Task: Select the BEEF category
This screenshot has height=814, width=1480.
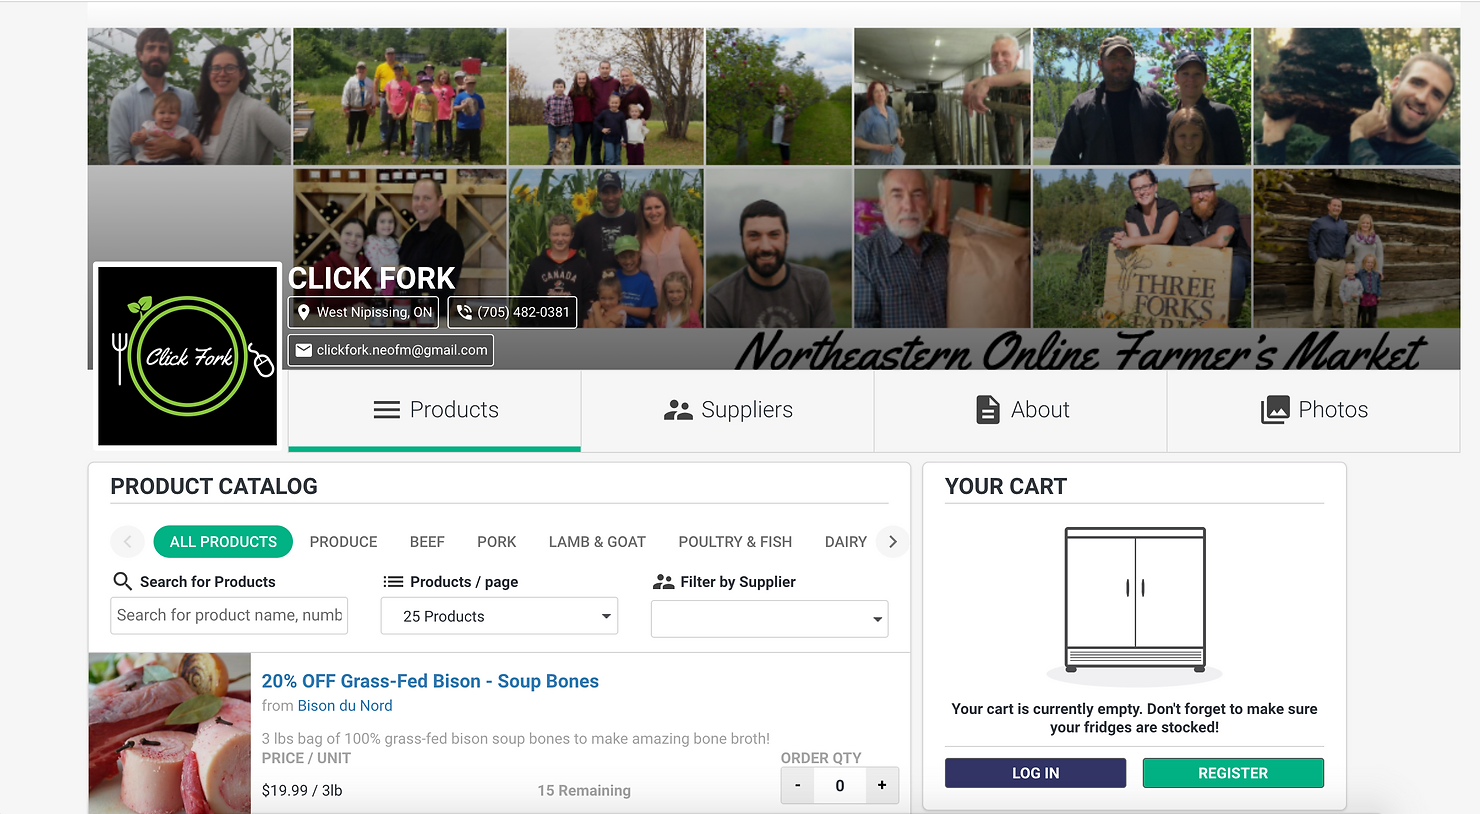Action: pos(427,541)
